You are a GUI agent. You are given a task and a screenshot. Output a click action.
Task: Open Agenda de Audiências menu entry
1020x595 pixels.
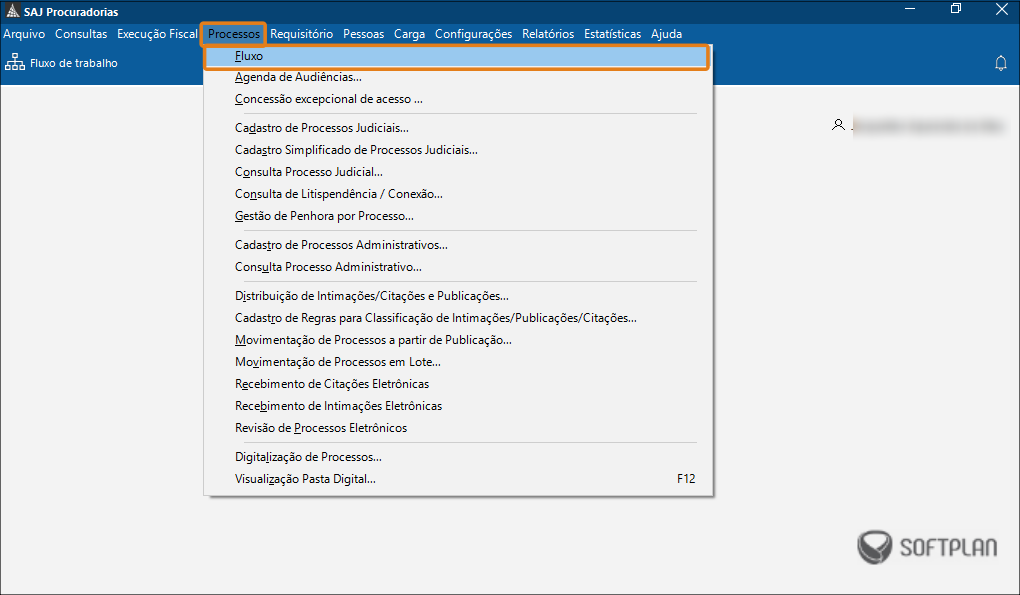coord(298,77)
